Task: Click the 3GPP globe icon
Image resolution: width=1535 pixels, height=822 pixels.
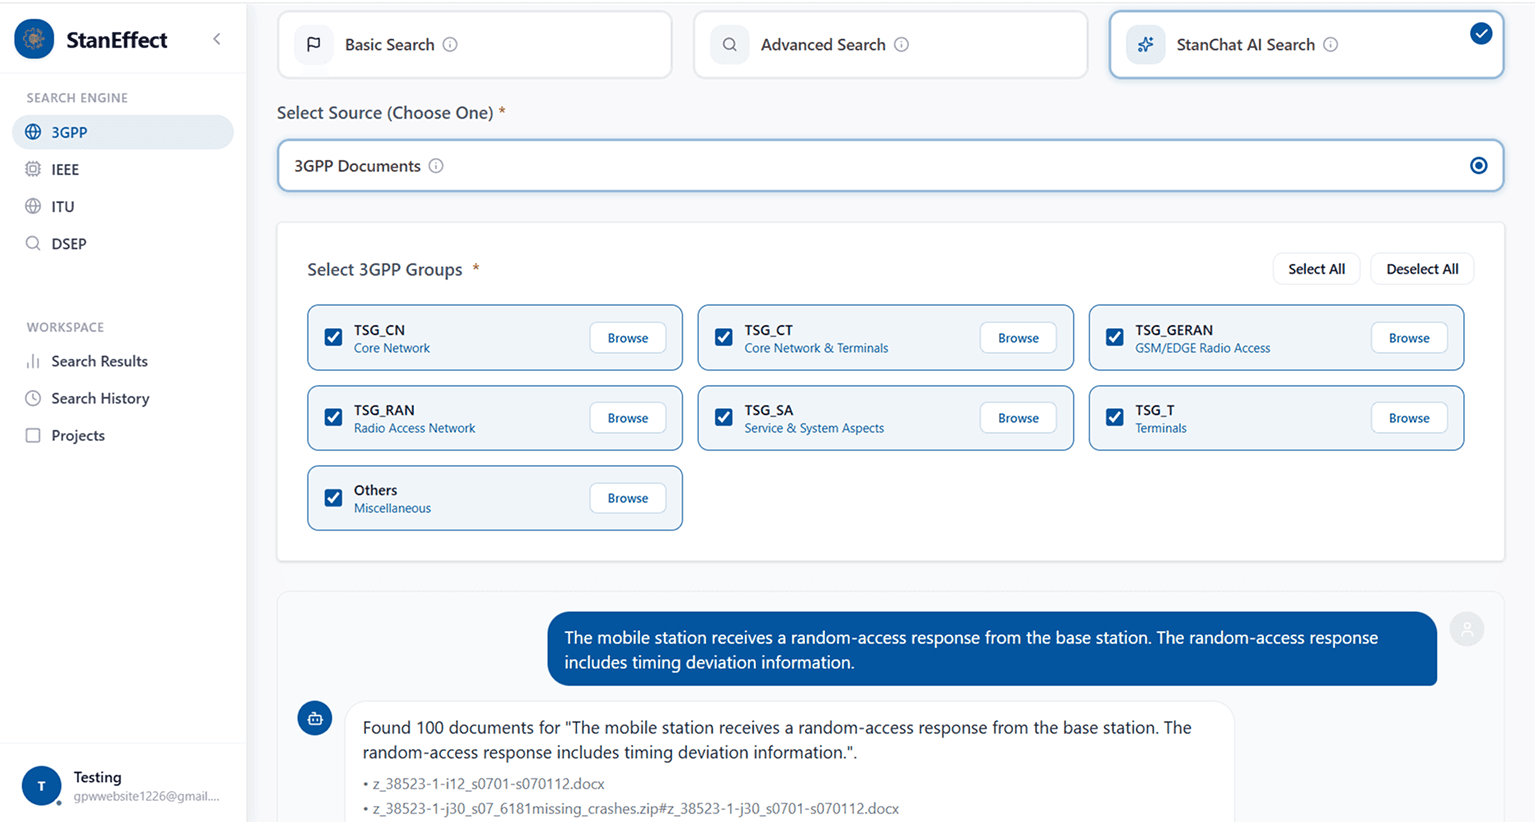Action: click(x=33, y=132)
